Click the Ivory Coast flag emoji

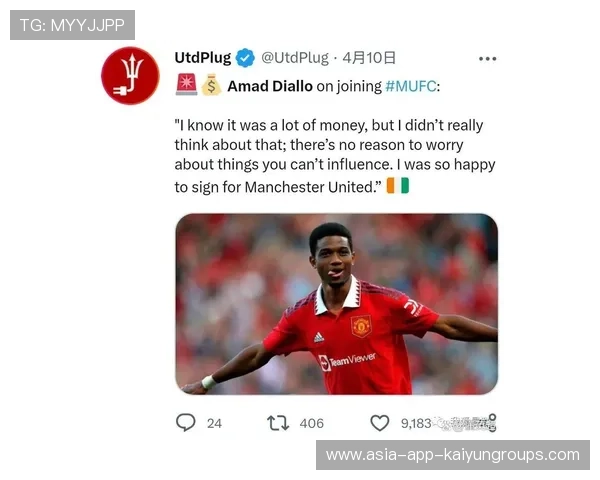coord(398,185)
